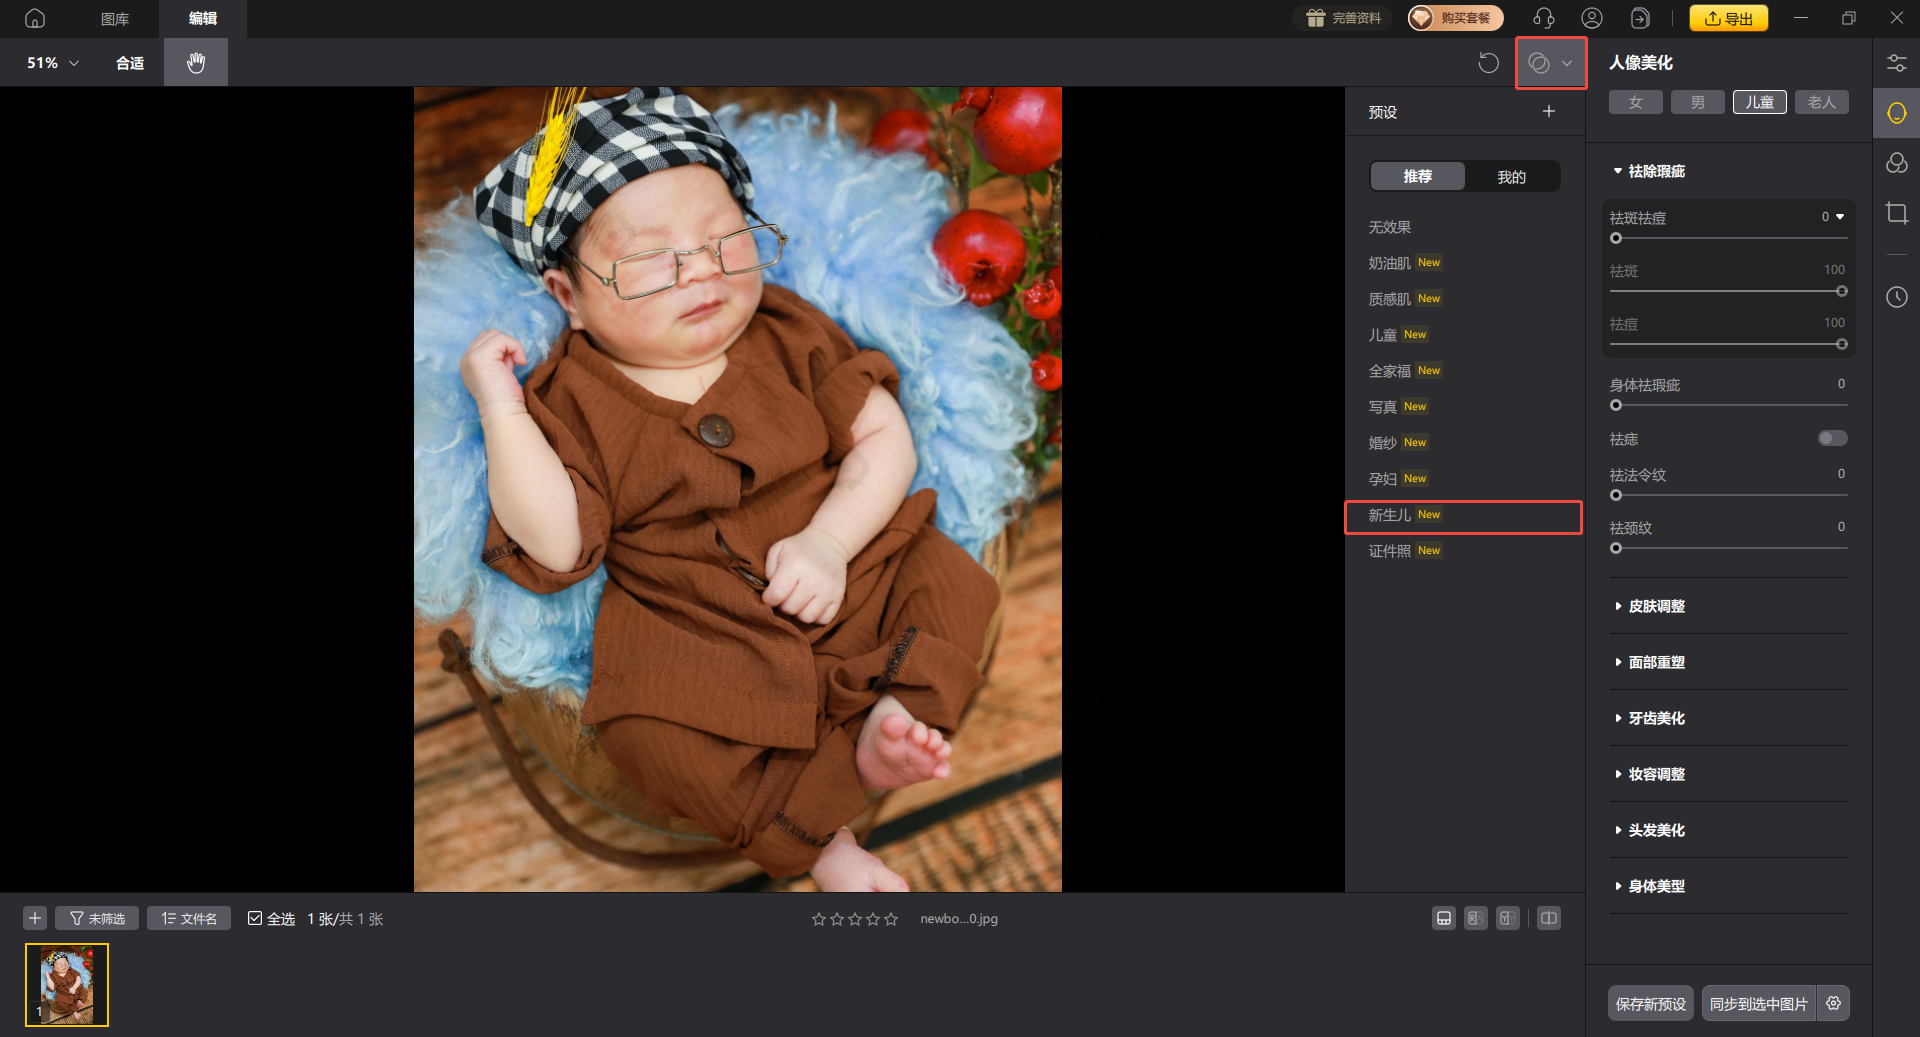This screenshot has height=1037, width=1920.
Task: Click the undo reset icon
Action: pos(1488,63)
